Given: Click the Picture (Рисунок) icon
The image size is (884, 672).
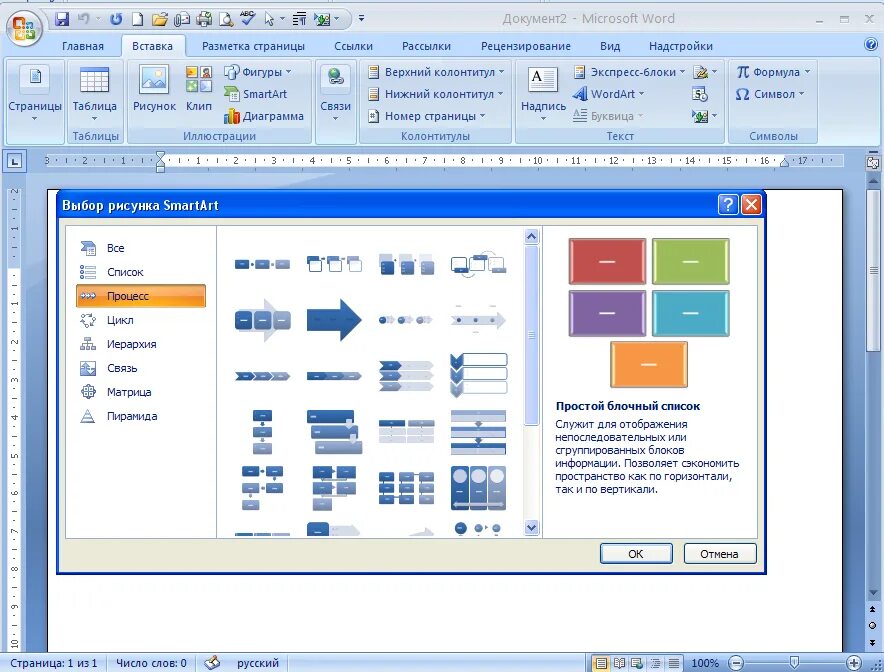Looking at the screenshot, I should click(154, 80).
